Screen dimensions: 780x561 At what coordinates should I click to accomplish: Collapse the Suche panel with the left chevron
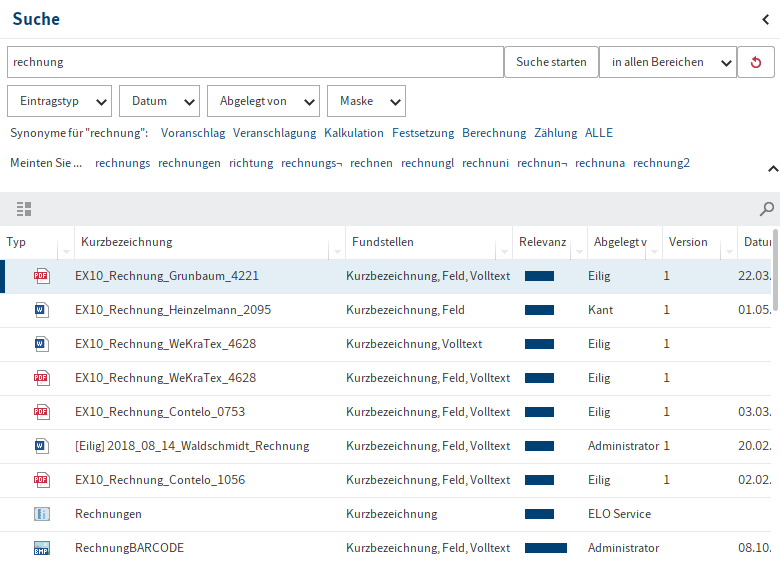766,19
